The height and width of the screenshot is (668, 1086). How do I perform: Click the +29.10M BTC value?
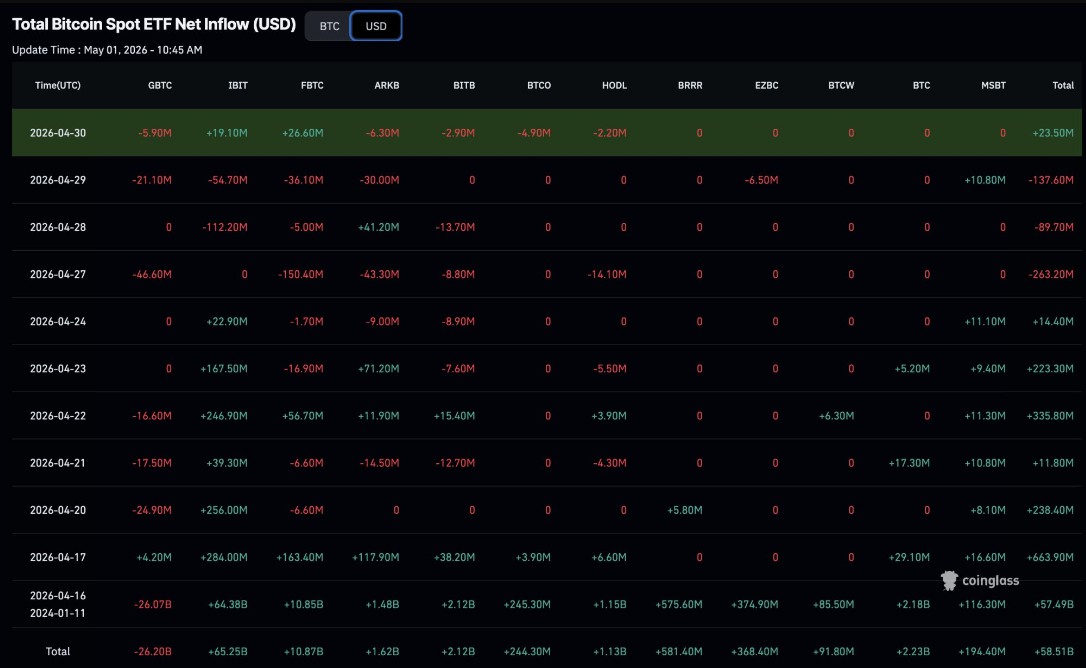point(909,557)
